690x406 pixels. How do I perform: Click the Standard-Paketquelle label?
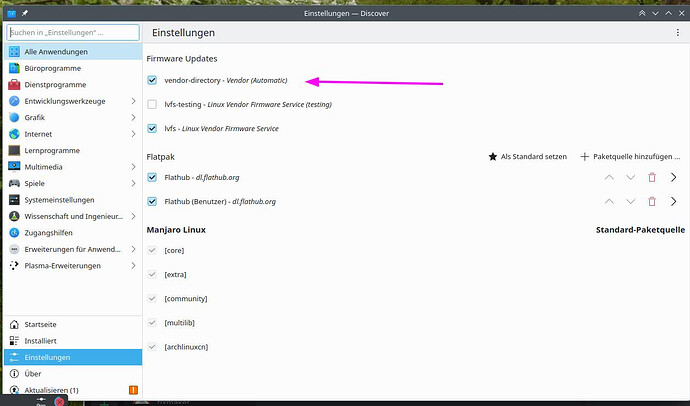[640, 230]
